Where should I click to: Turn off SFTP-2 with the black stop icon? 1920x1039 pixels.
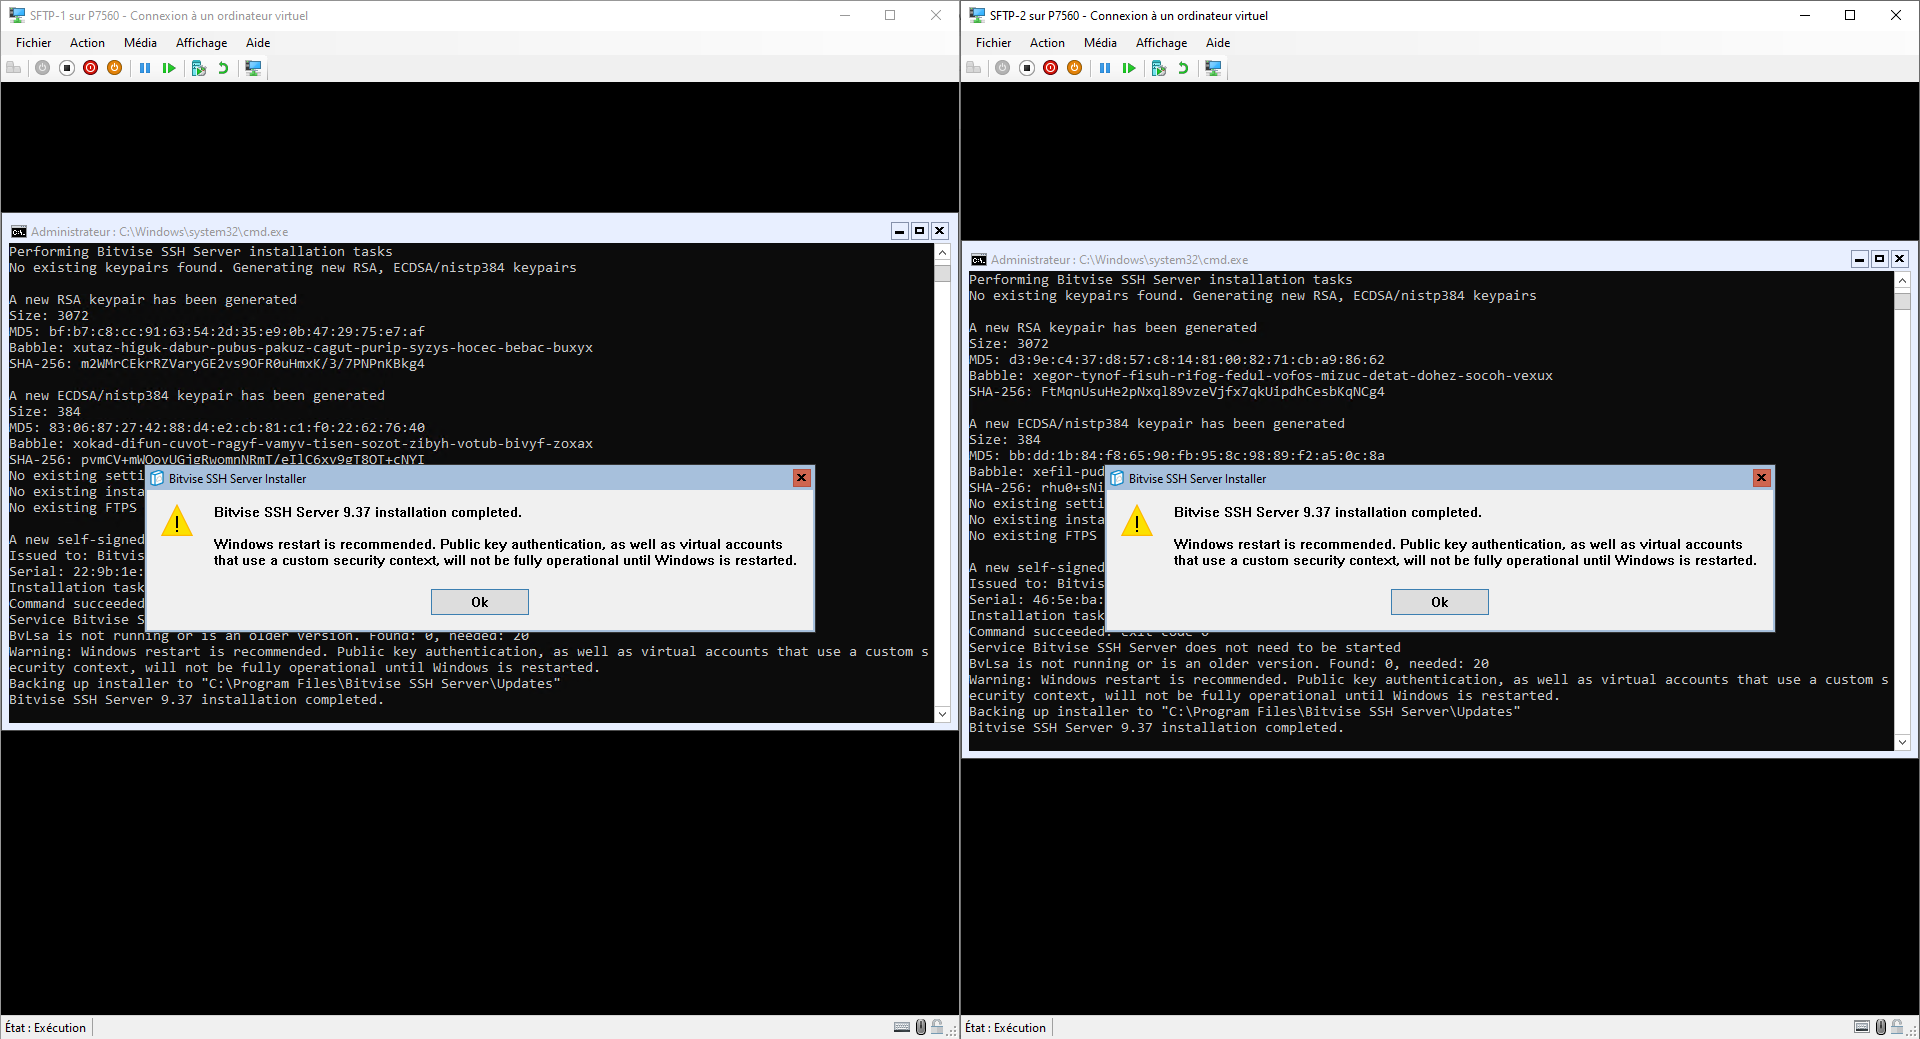(1027, 68)
